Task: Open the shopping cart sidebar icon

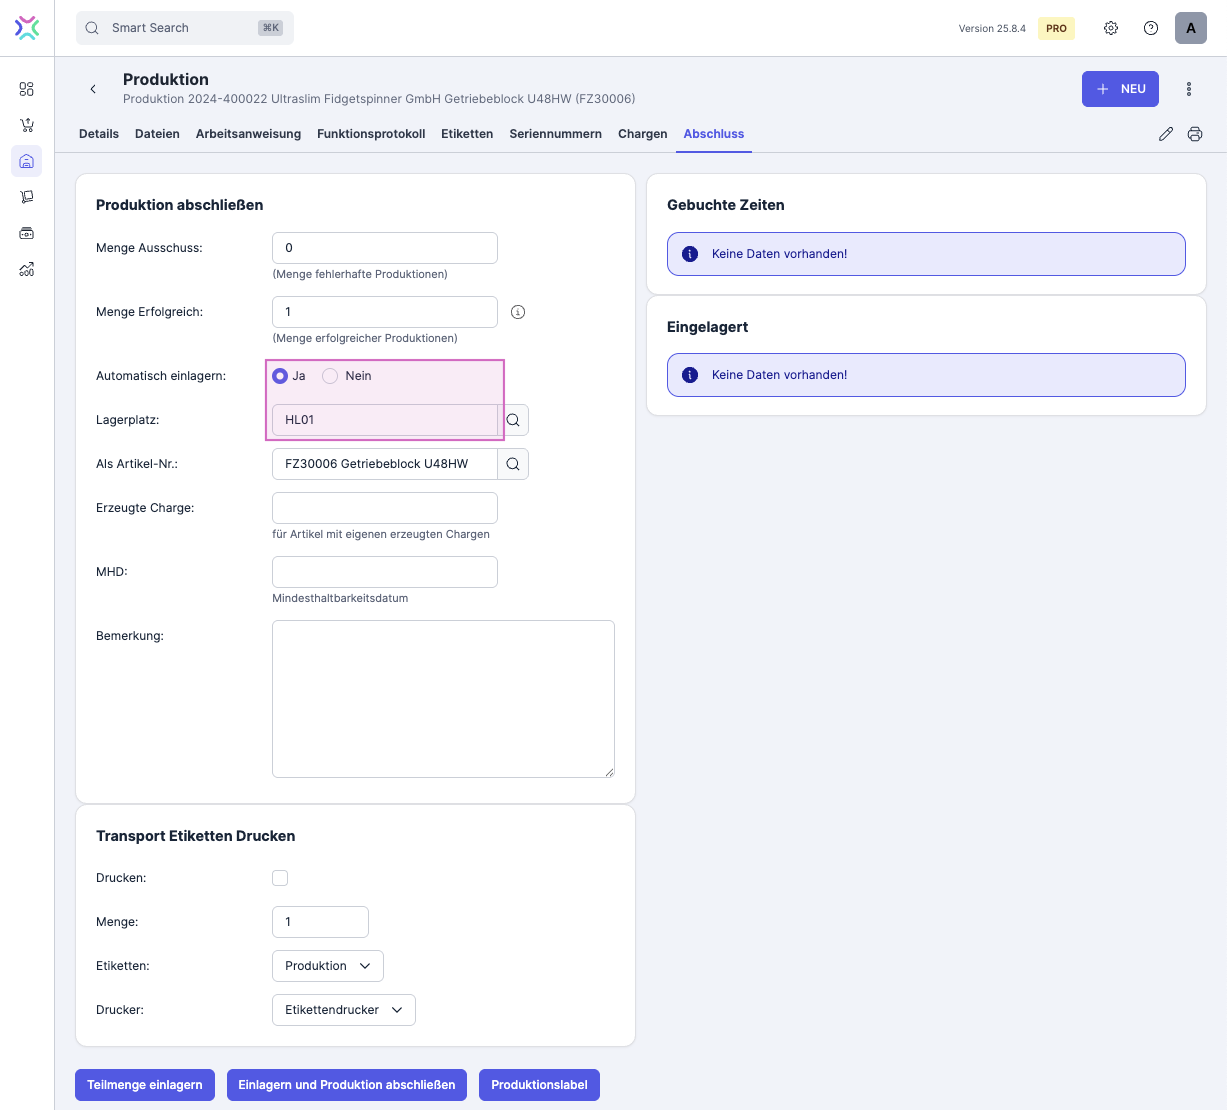Action: coord(27,125)
